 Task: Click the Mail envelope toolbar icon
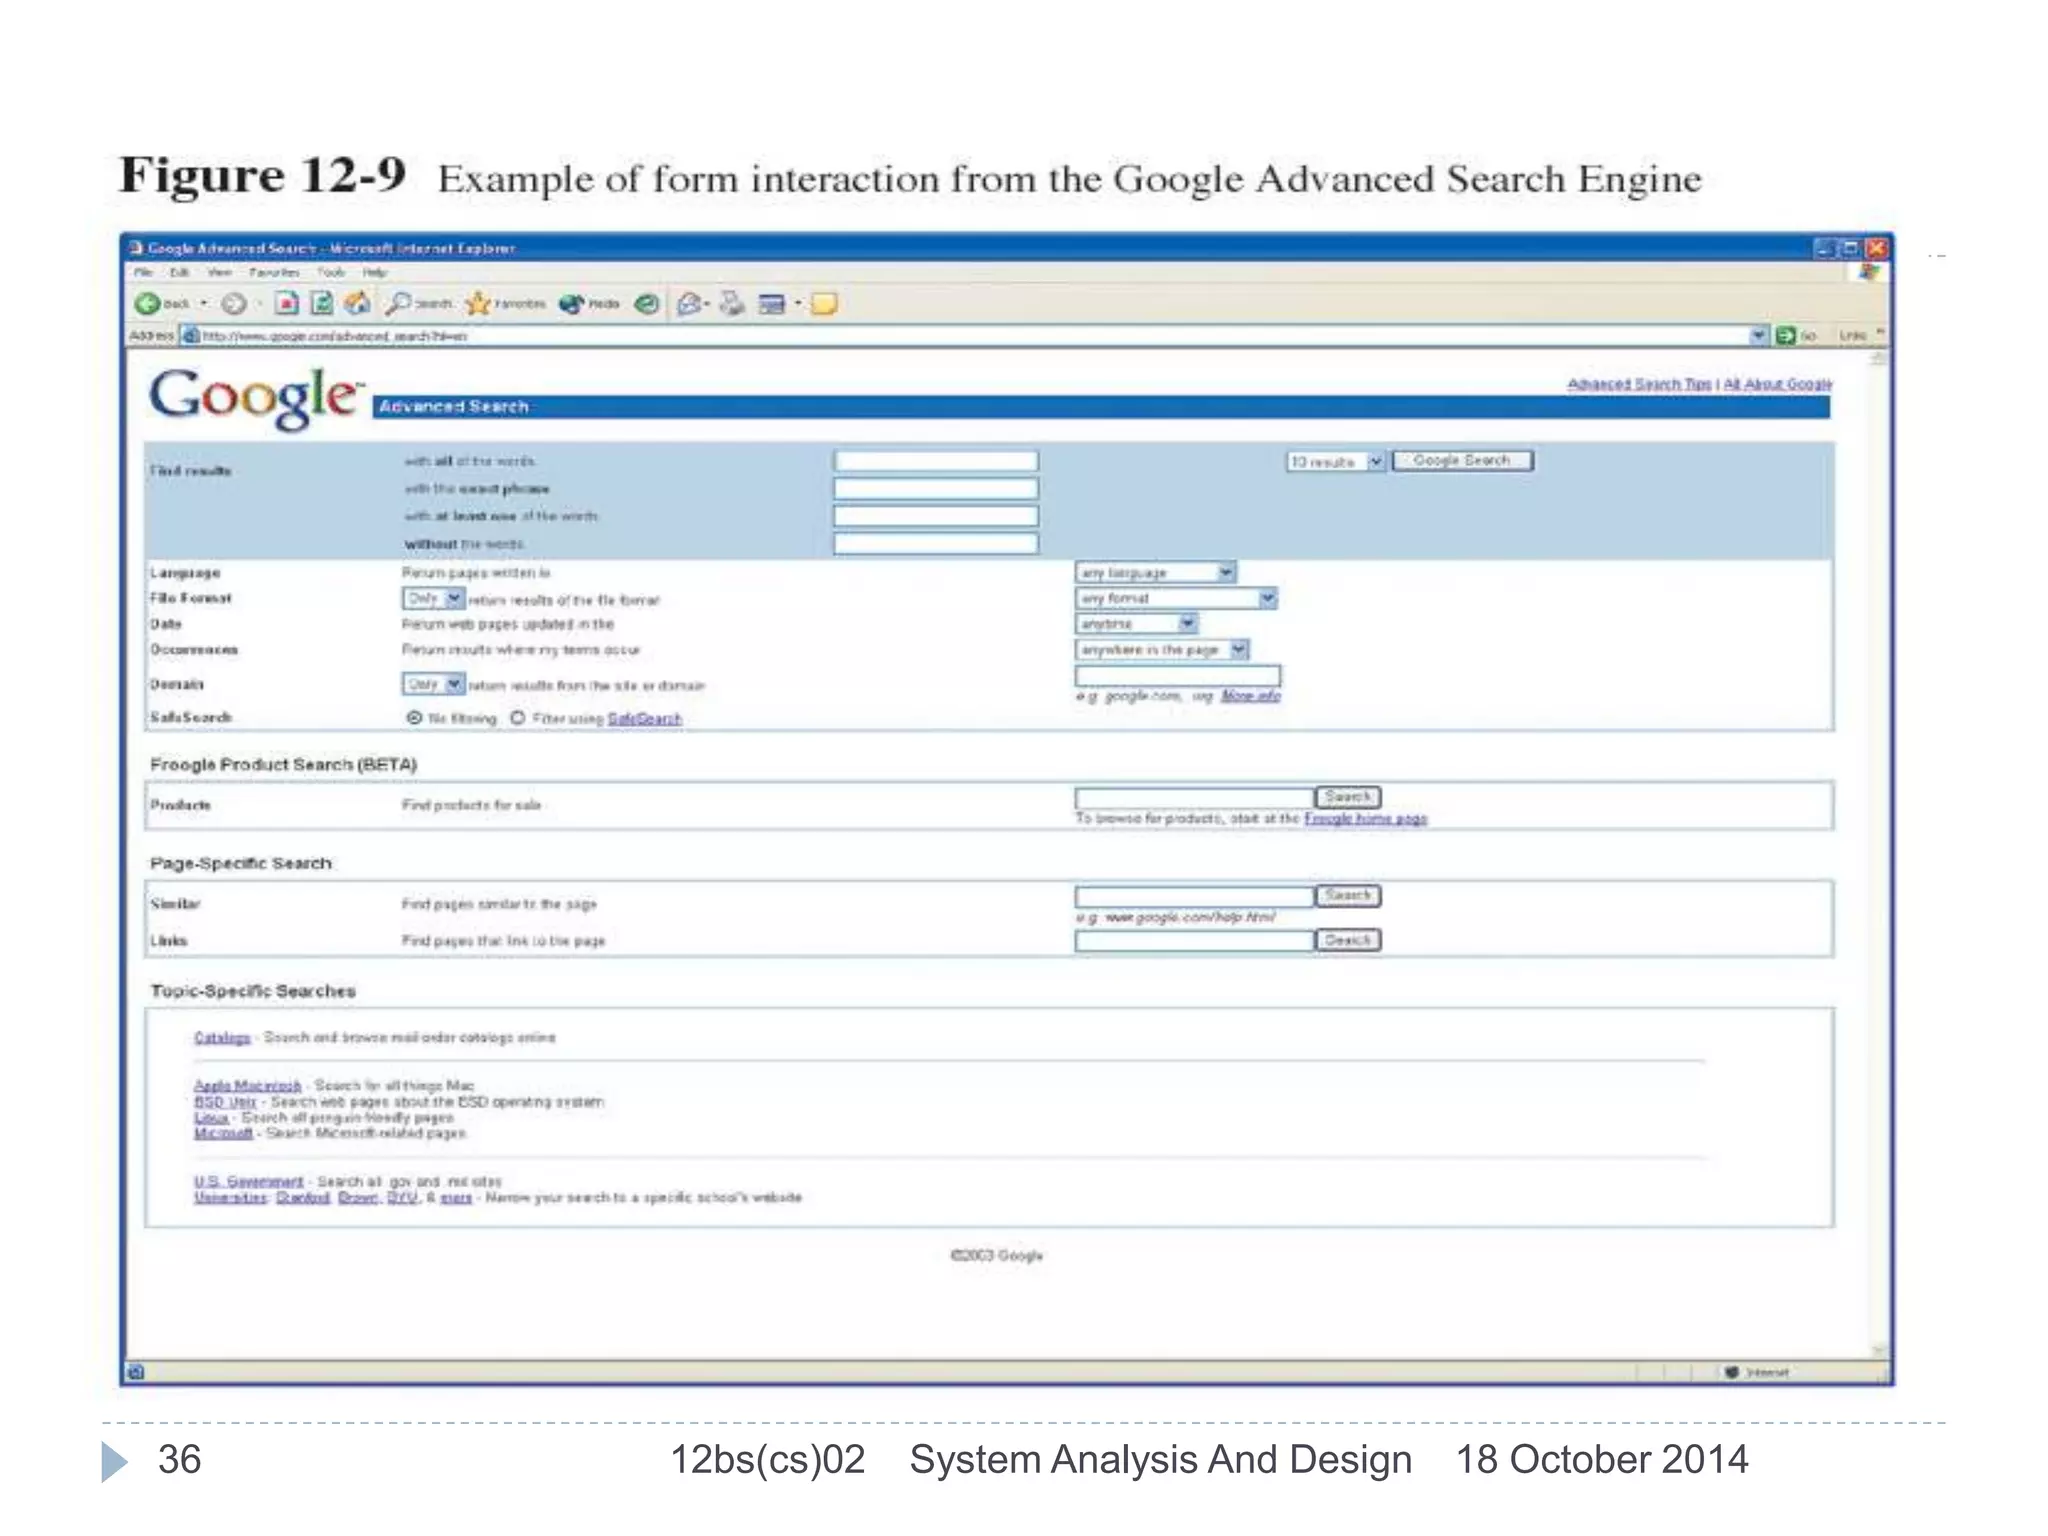[x=689, y=303]
